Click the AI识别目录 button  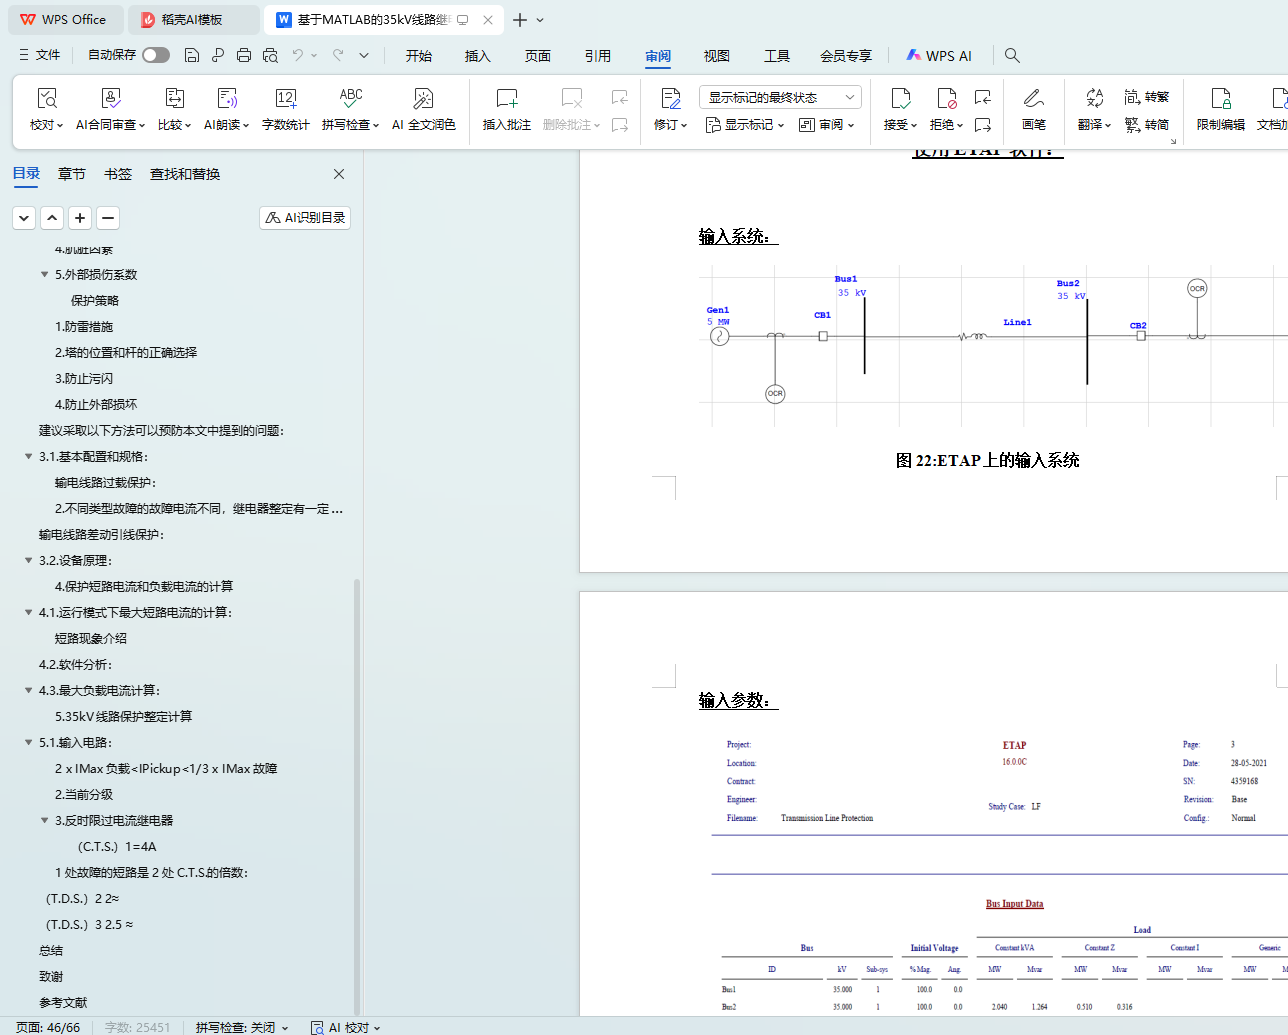305,217
